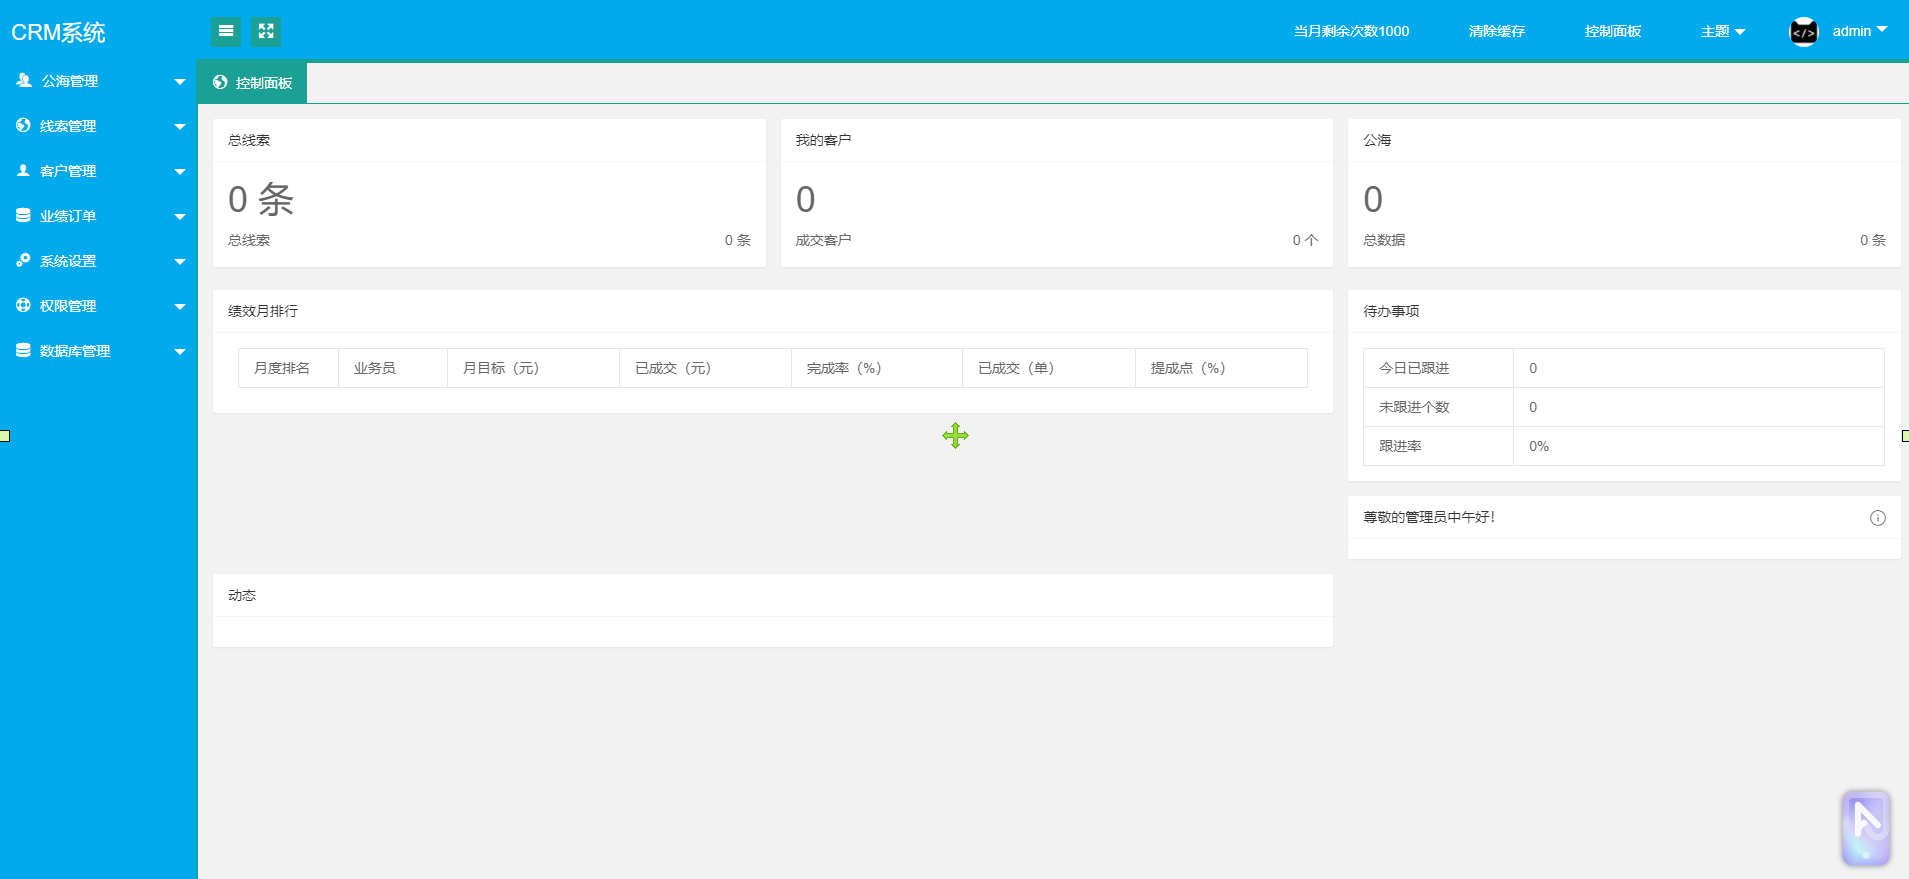Image resolution: width=1909 pixels, height=879 pixels.
Task: Click the 公海 card title
Action: [1377, 140]
